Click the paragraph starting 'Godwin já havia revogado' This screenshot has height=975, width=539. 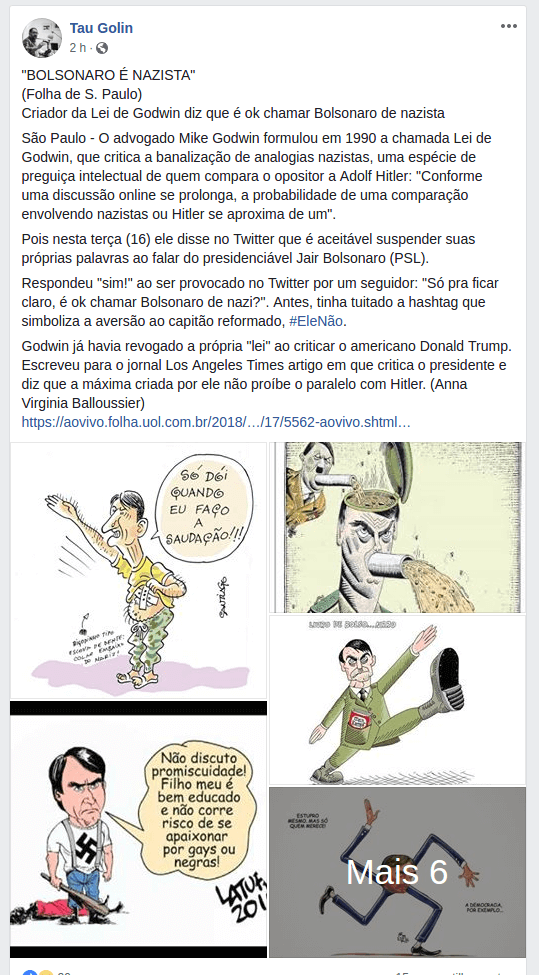pos(266,374)
